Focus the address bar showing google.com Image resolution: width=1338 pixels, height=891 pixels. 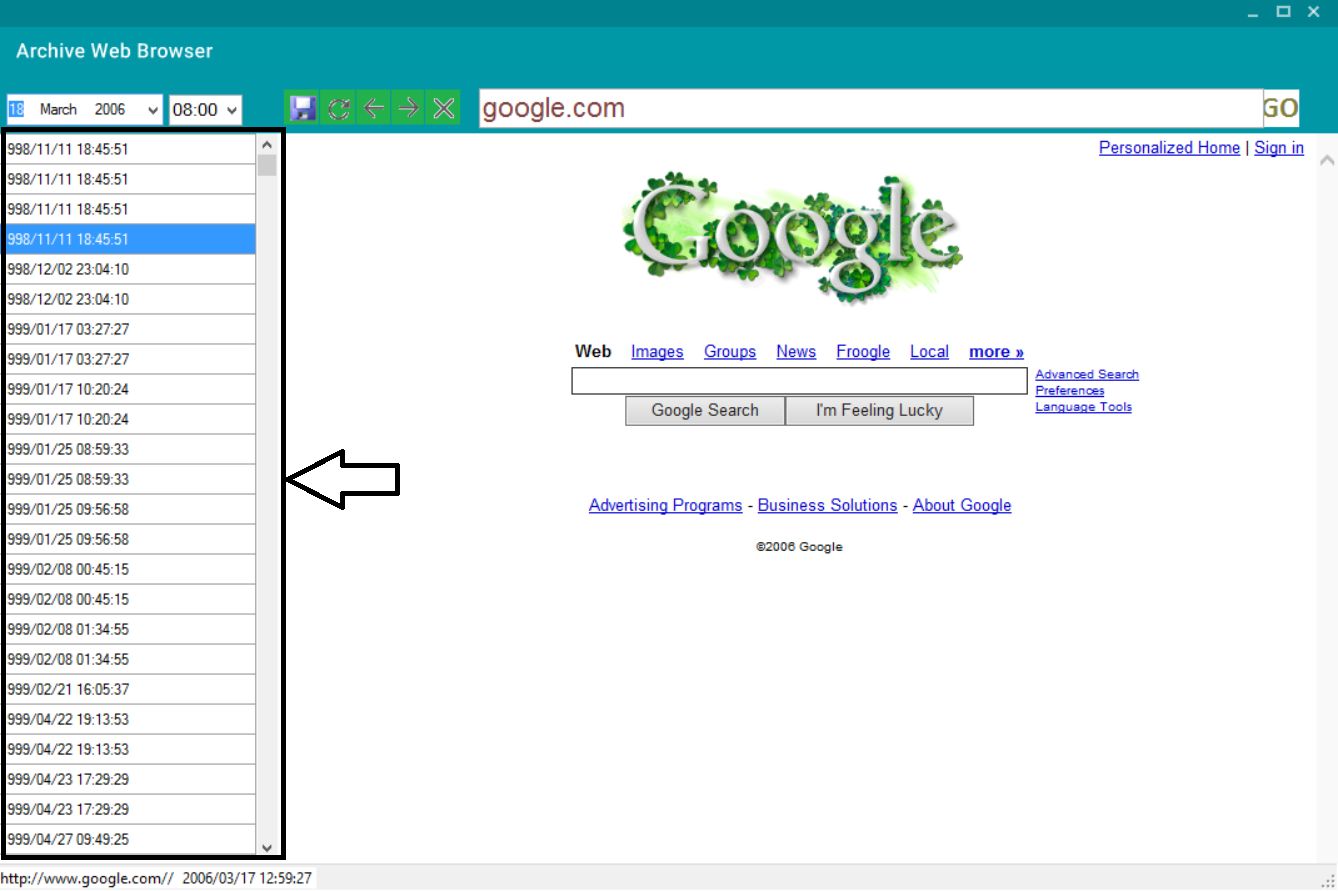pos(870,109)
